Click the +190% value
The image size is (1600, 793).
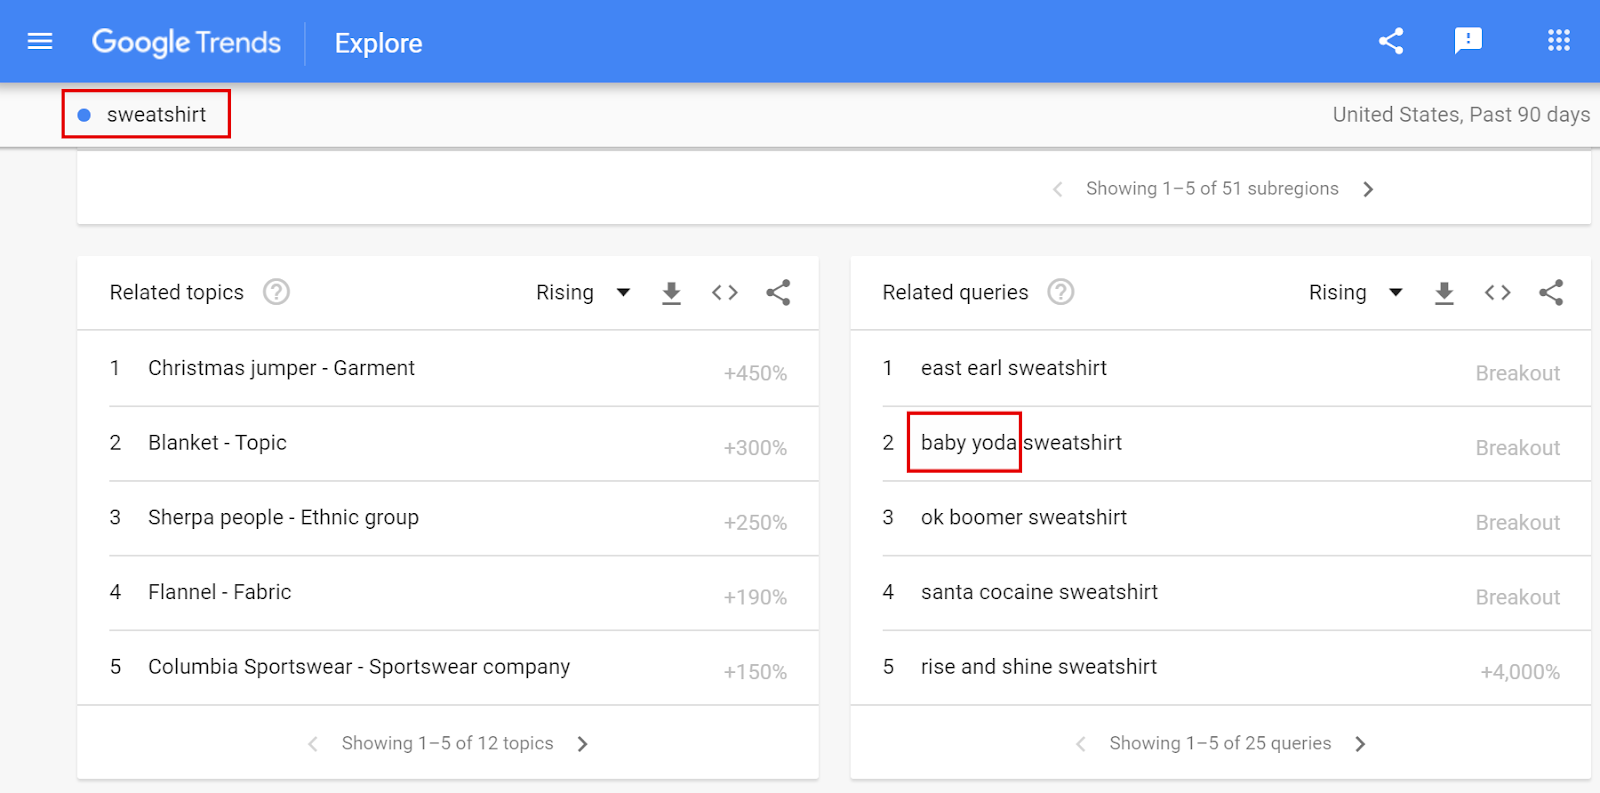click(x=755, y=597)
